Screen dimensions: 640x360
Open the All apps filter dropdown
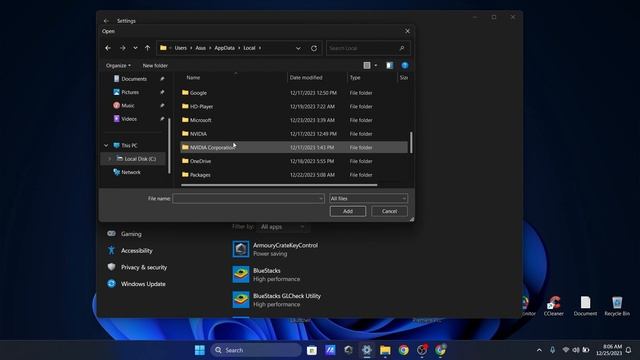[282, 227]
